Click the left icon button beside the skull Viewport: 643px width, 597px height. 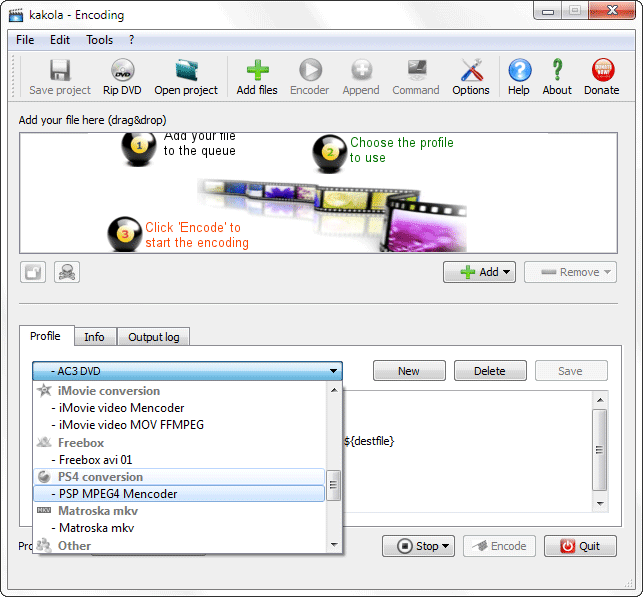click(x=33, y=272)
